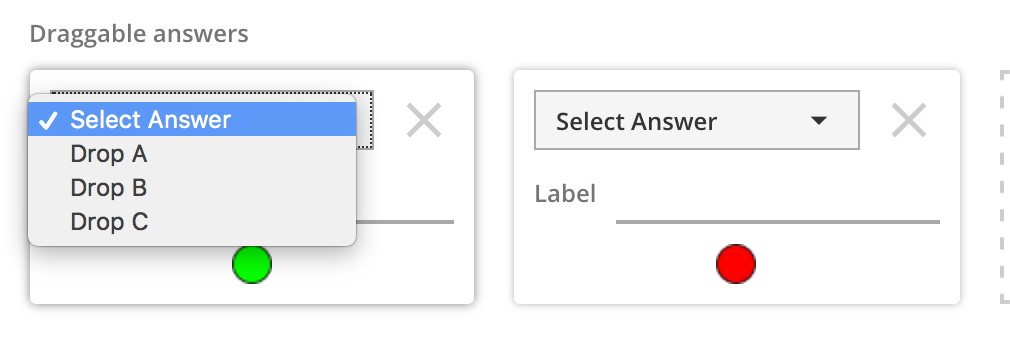Screen dimensions: 1010x362
Task: Remove the red-dot answer card with its X
Action: pyautogui.click(x=909, y=120)
